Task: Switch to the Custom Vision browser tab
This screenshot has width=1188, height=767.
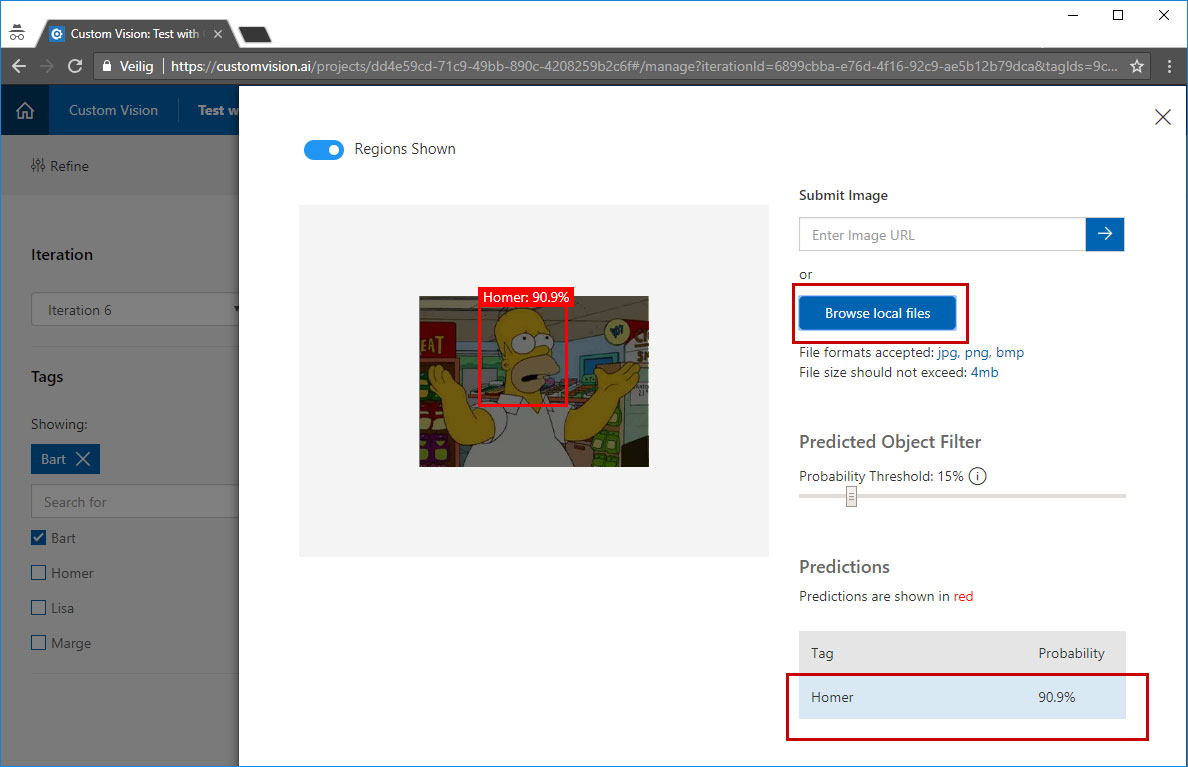Action: click(133, 34)
